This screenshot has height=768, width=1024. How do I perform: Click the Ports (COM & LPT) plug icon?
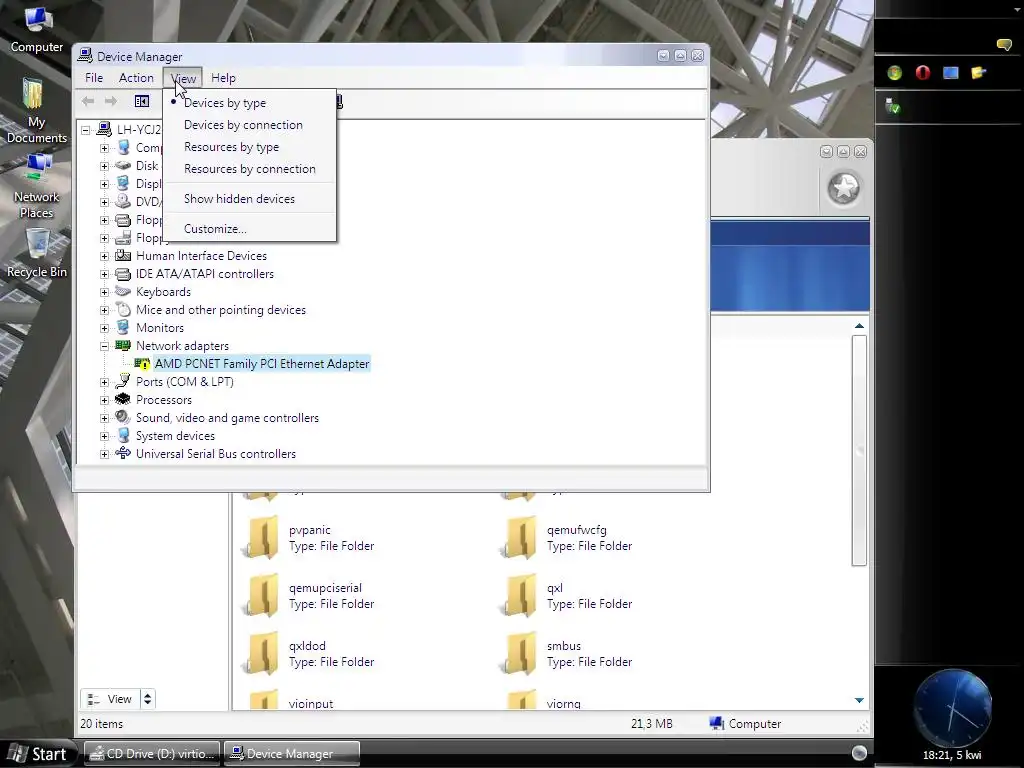(123, 381)
